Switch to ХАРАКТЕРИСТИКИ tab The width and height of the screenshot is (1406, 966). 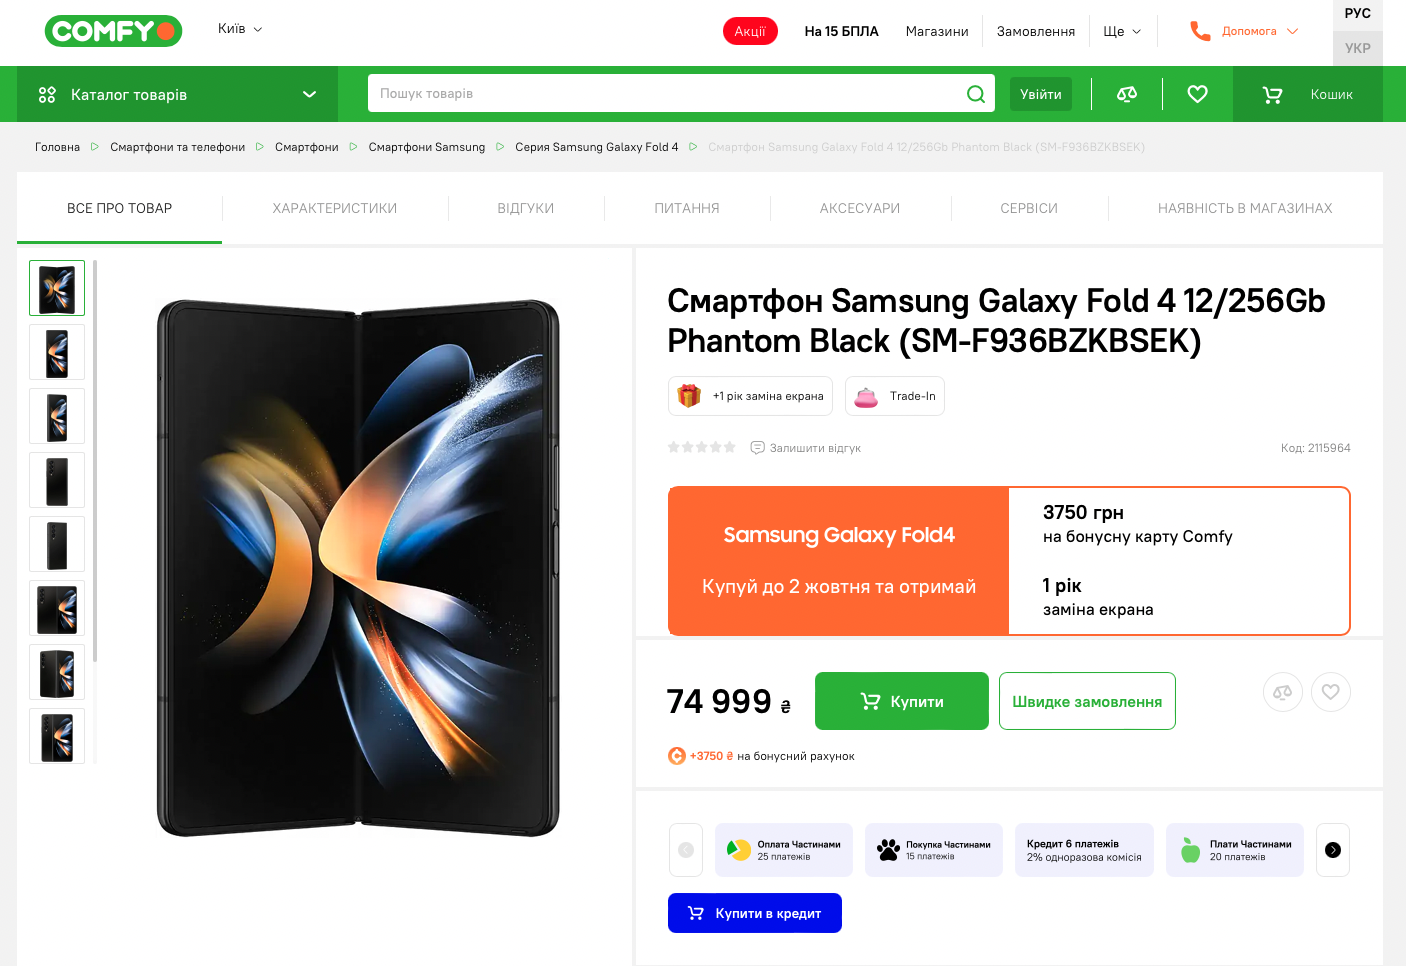point(335,208)
